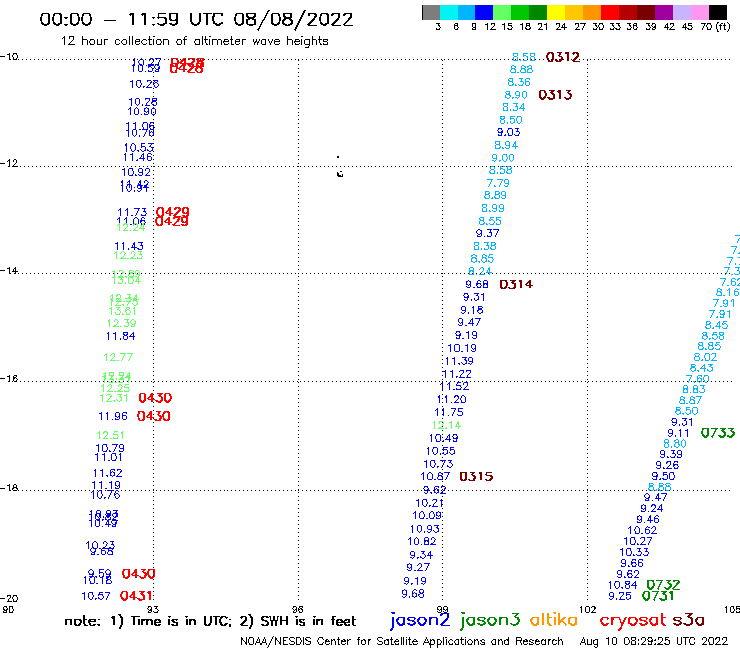Click the gray swatch in the wave height legend
The height and width of the screenshot is (650, 740).
point(431,12)
